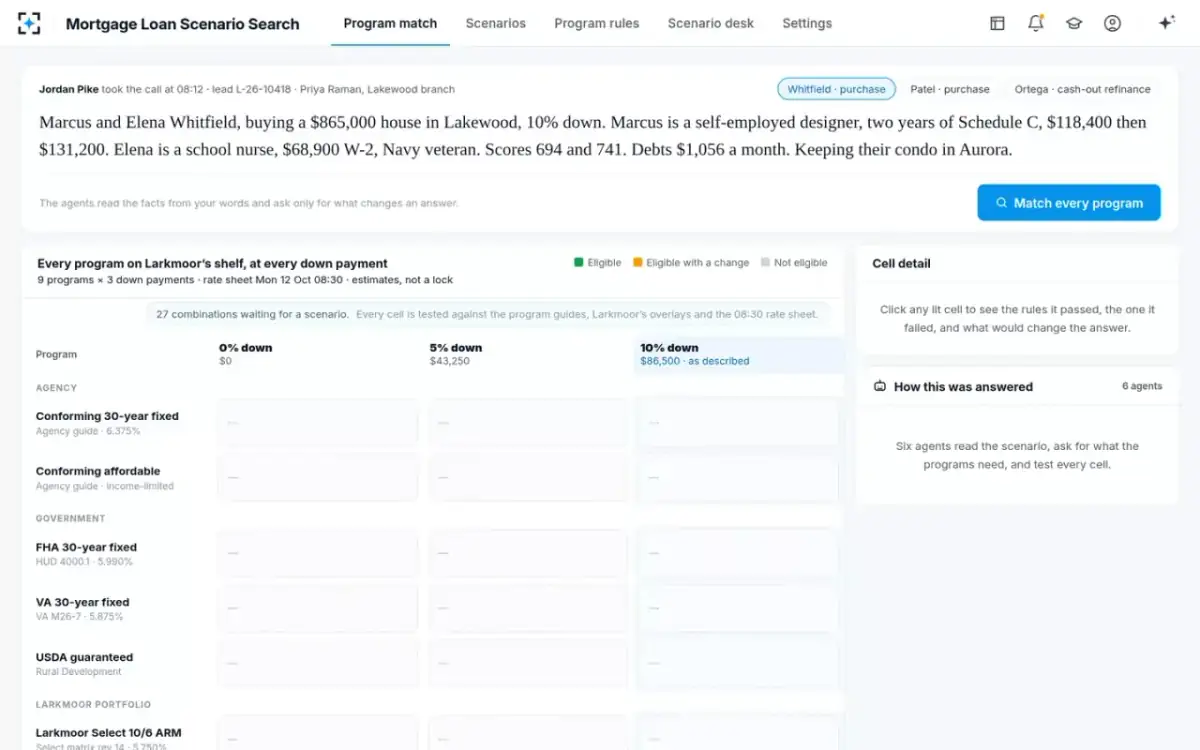The image size is (1200, 750).
Task: Click VA 30-year fixed 10% down cell
Action: [x=738, y=609]
